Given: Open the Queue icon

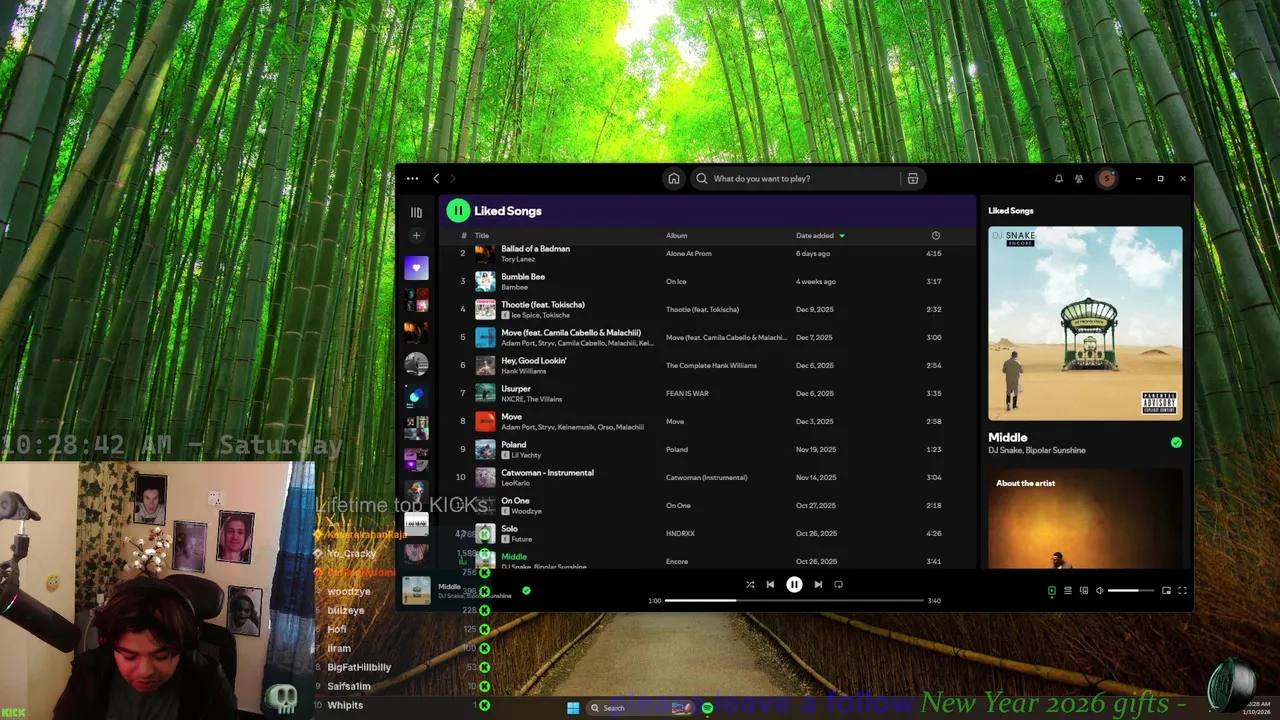Looking at the screenshot, I should [x=1067, y=591].
